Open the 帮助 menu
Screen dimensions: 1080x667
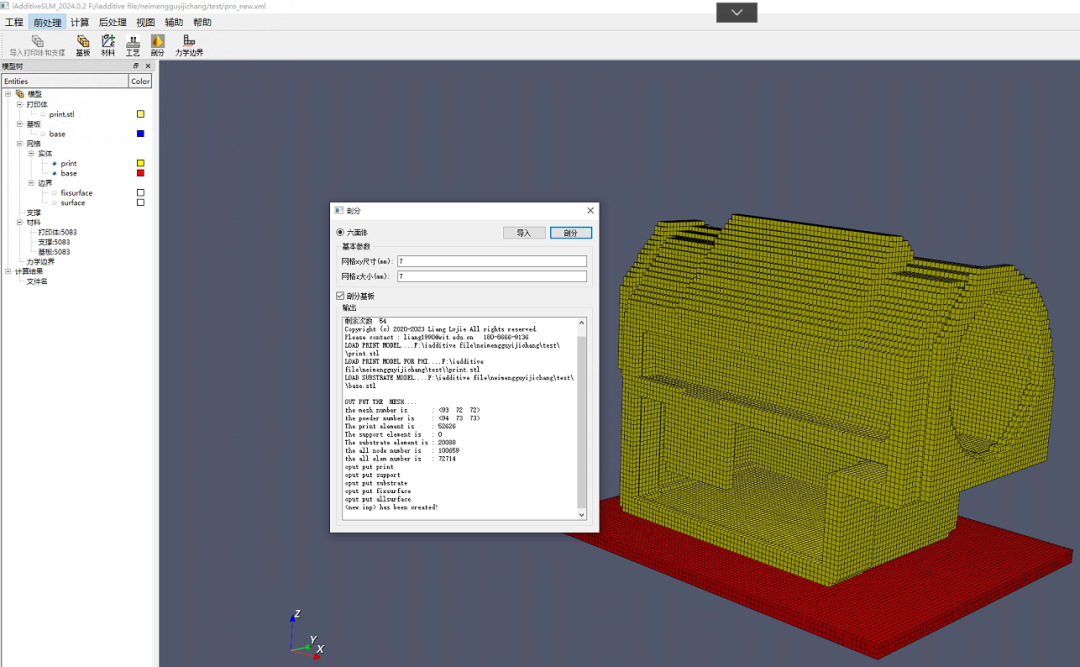[202, 22]
